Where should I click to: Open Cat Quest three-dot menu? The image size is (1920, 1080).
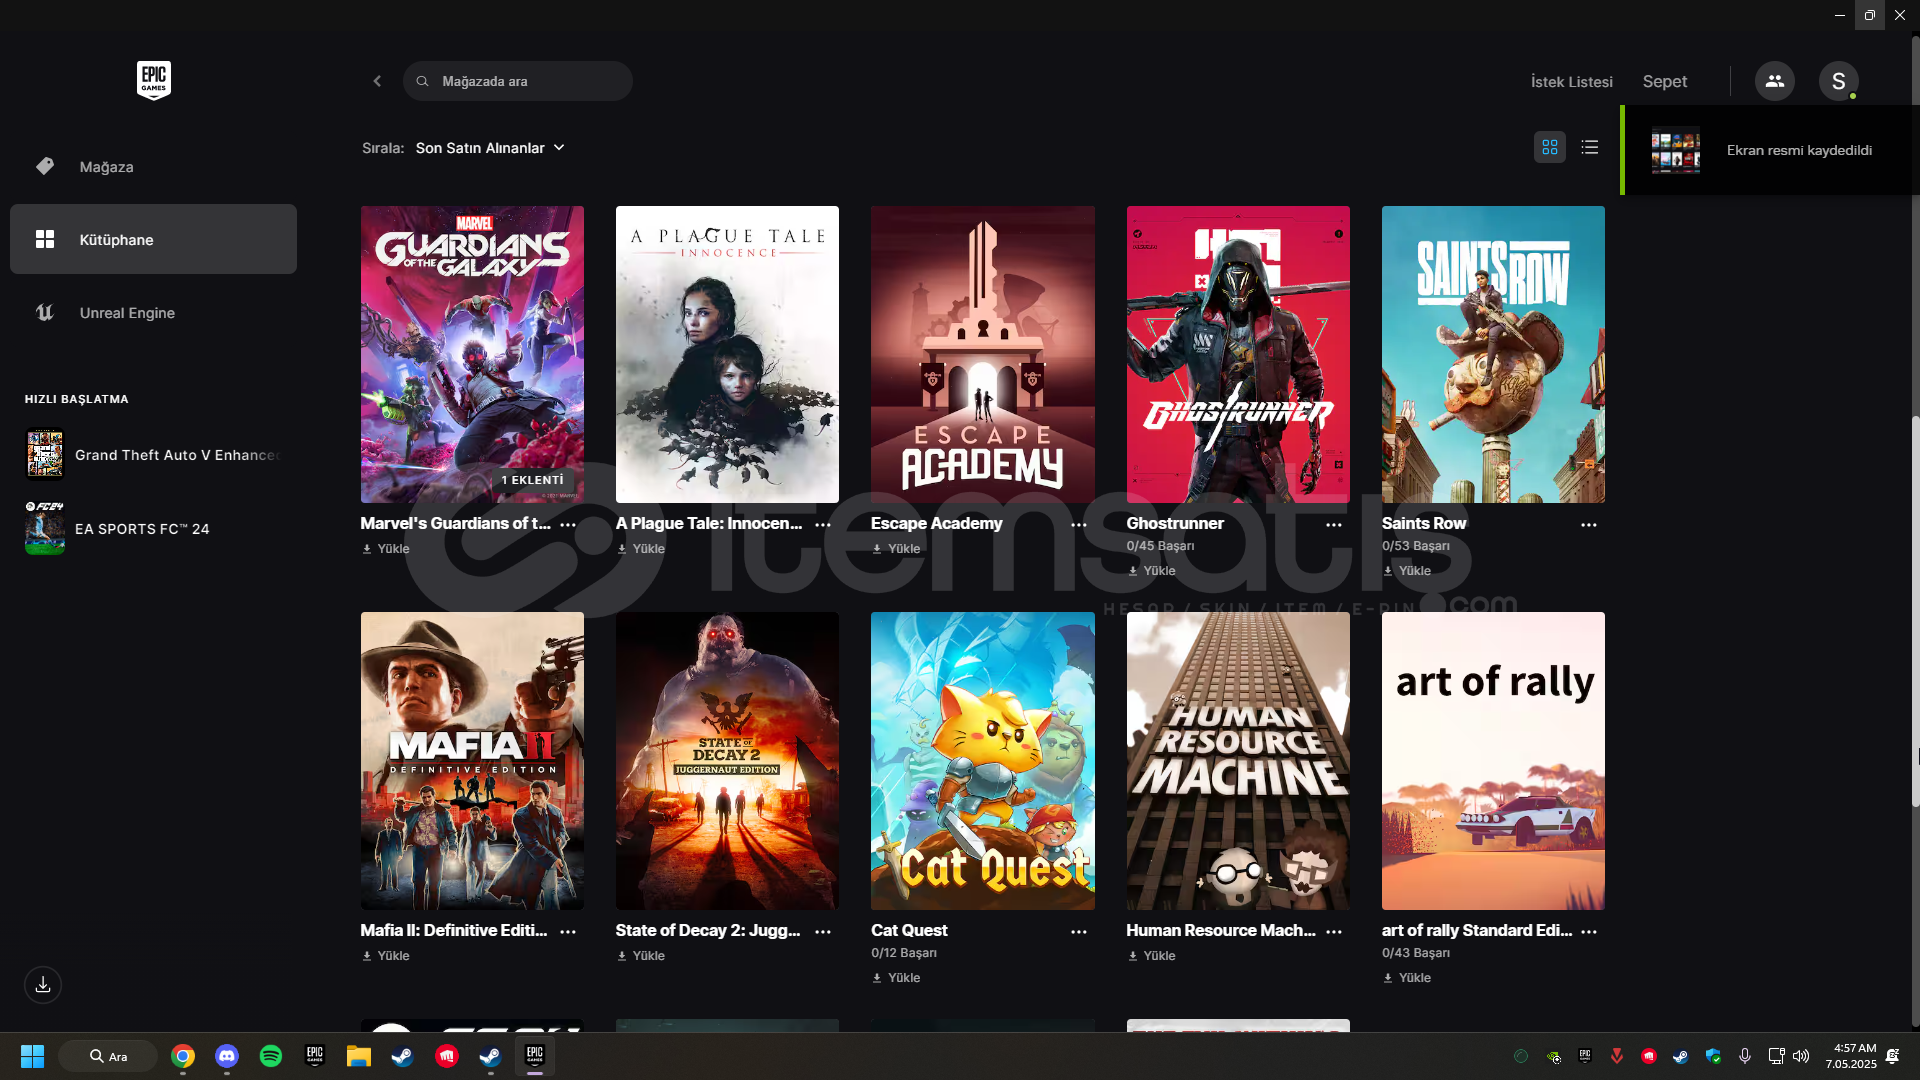click(x=1078, y=932)
